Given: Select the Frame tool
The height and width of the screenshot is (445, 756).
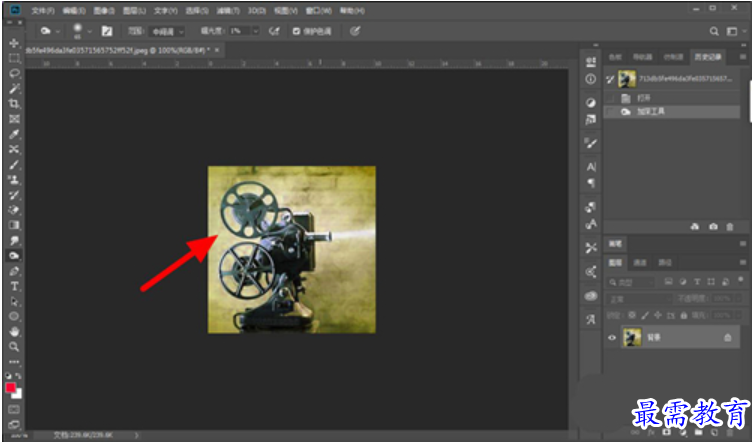Looking at the screenshot, I should (14, 119).
